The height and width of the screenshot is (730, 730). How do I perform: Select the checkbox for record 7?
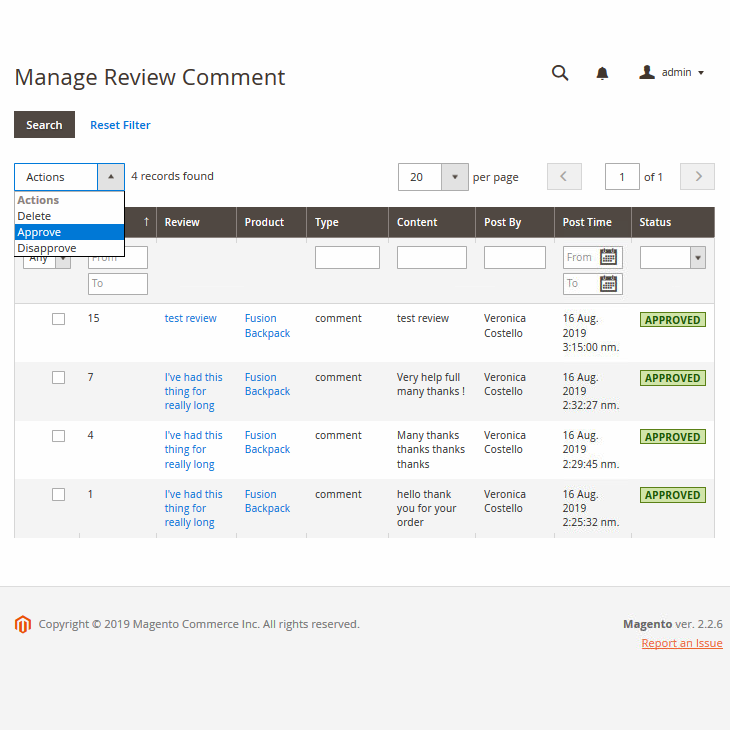pos(58,378)
